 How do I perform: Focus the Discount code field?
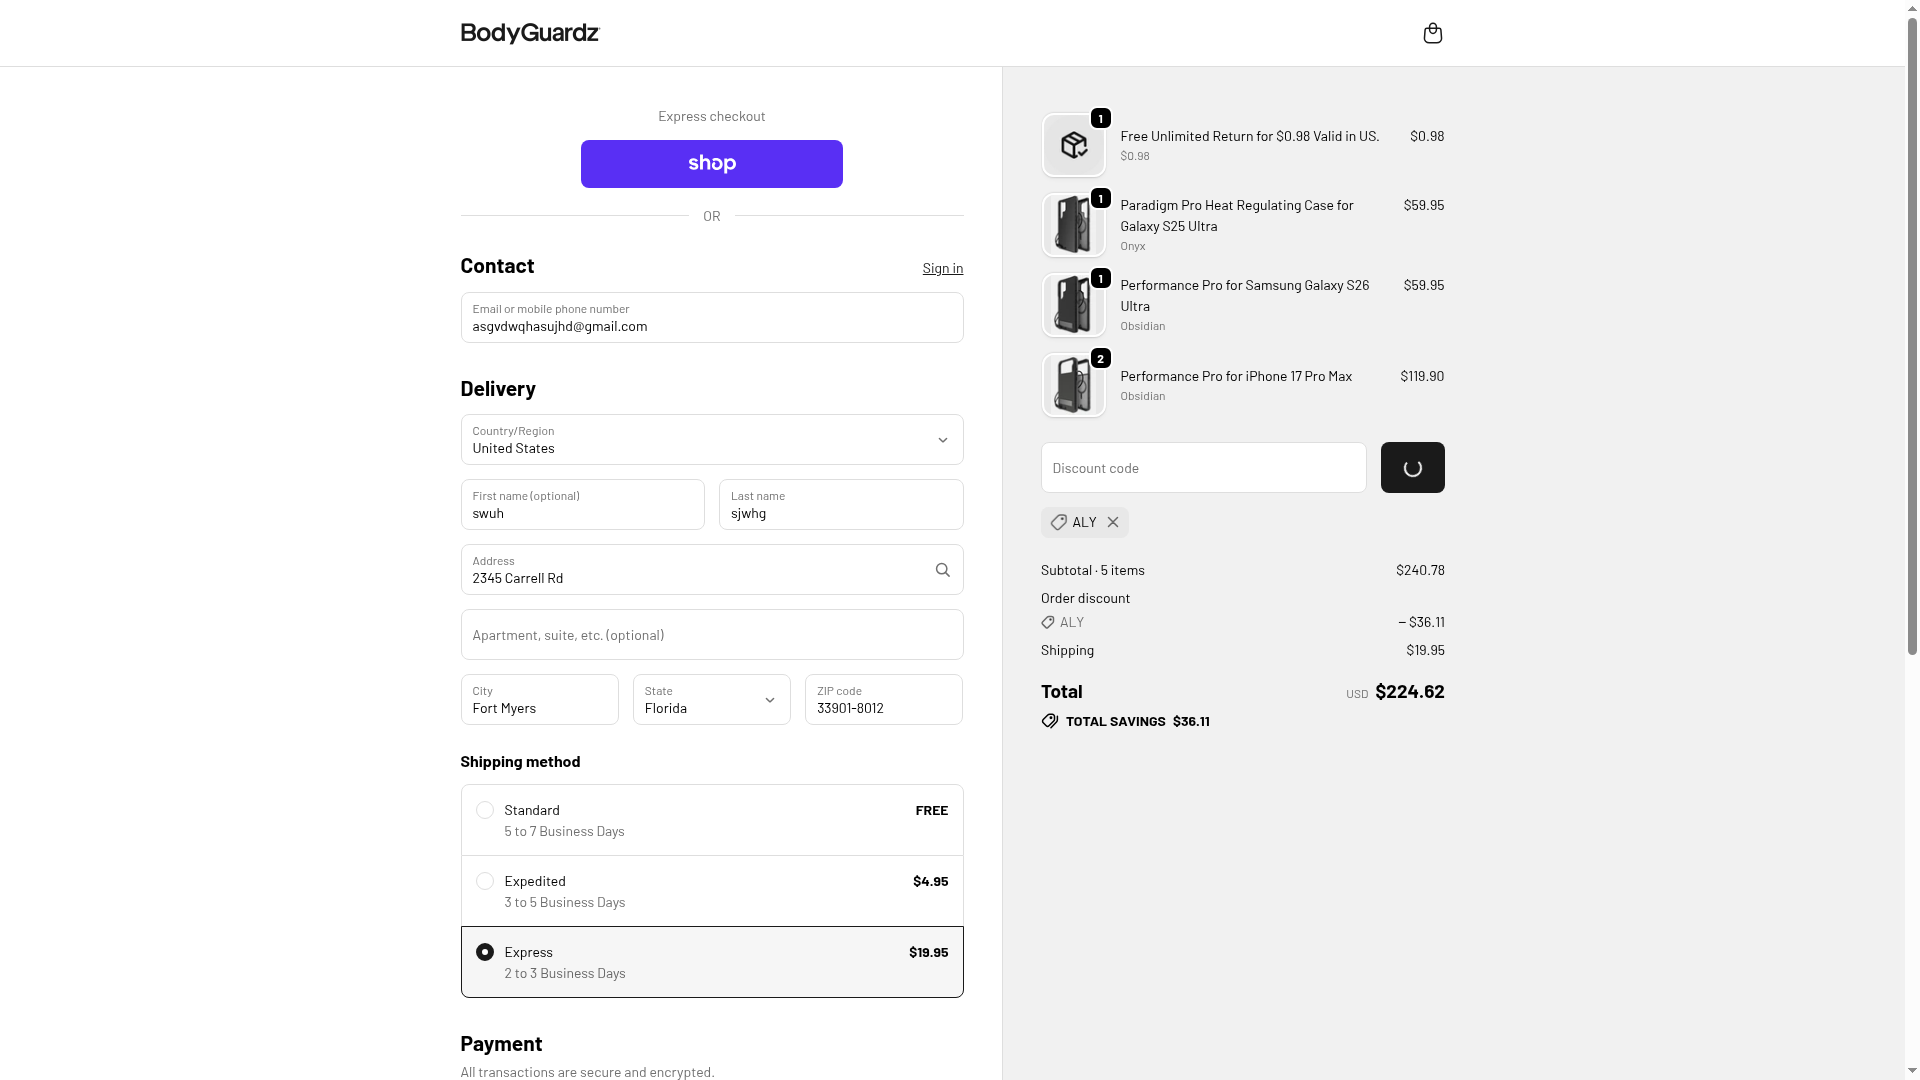point(1203,468)
